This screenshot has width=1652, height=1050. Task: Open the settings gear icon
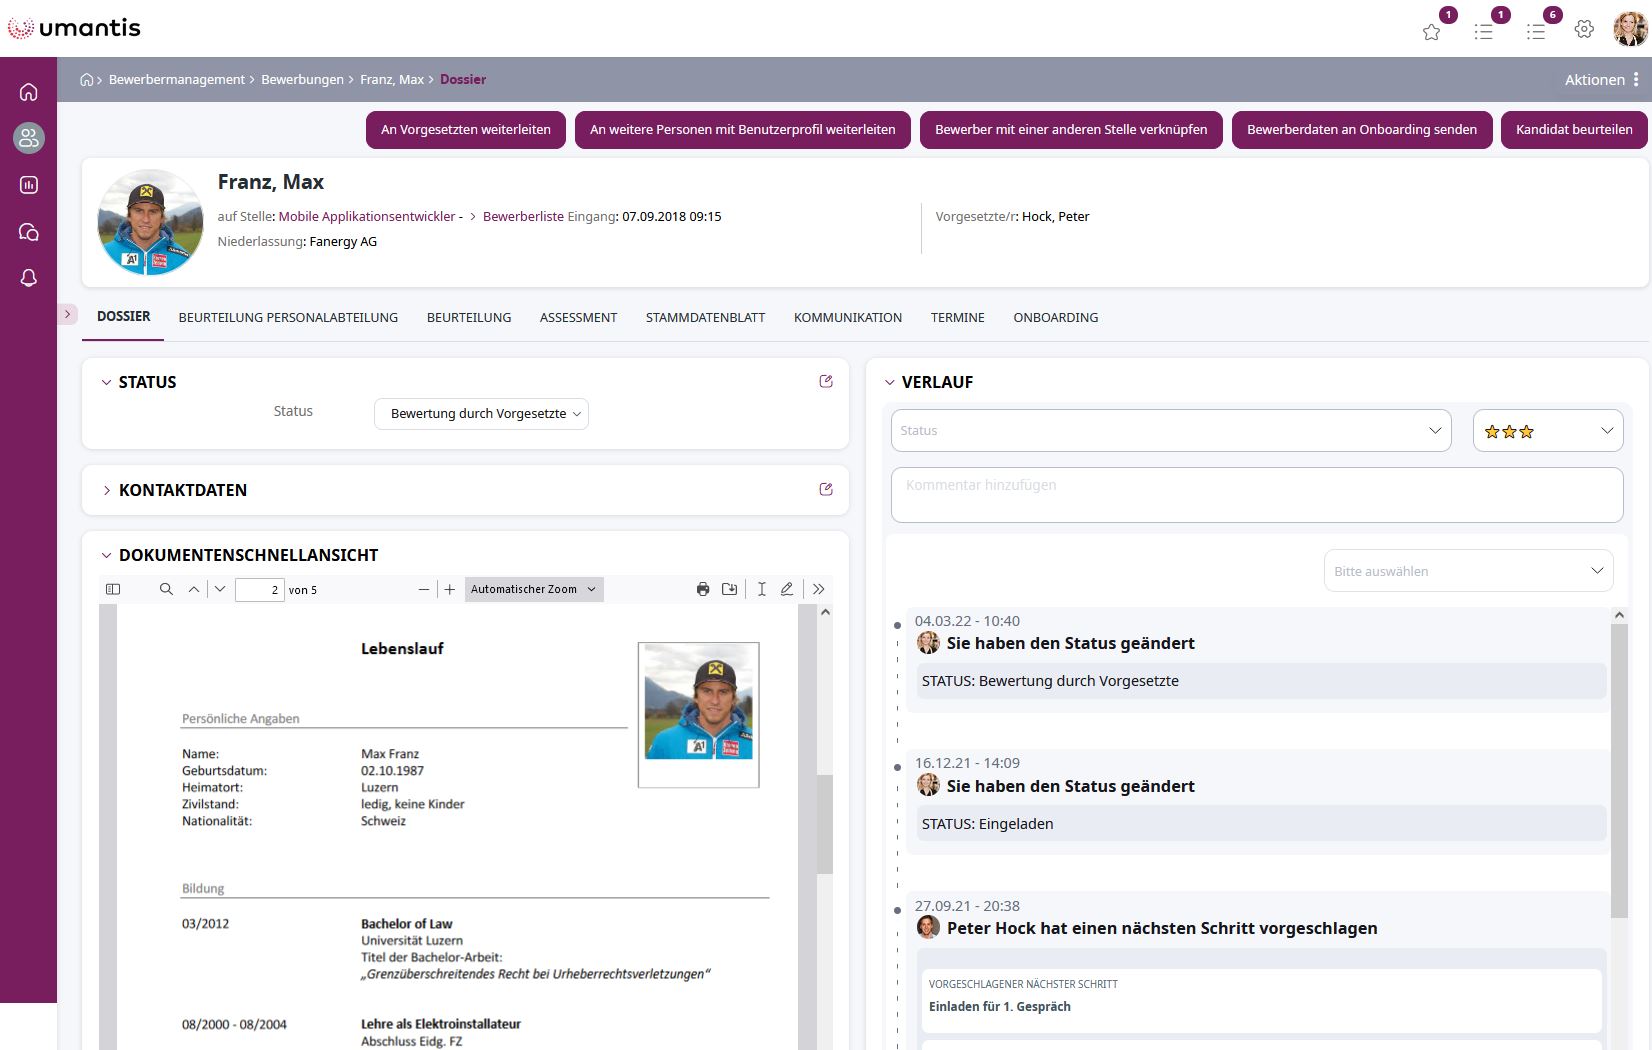[1584, 29]
